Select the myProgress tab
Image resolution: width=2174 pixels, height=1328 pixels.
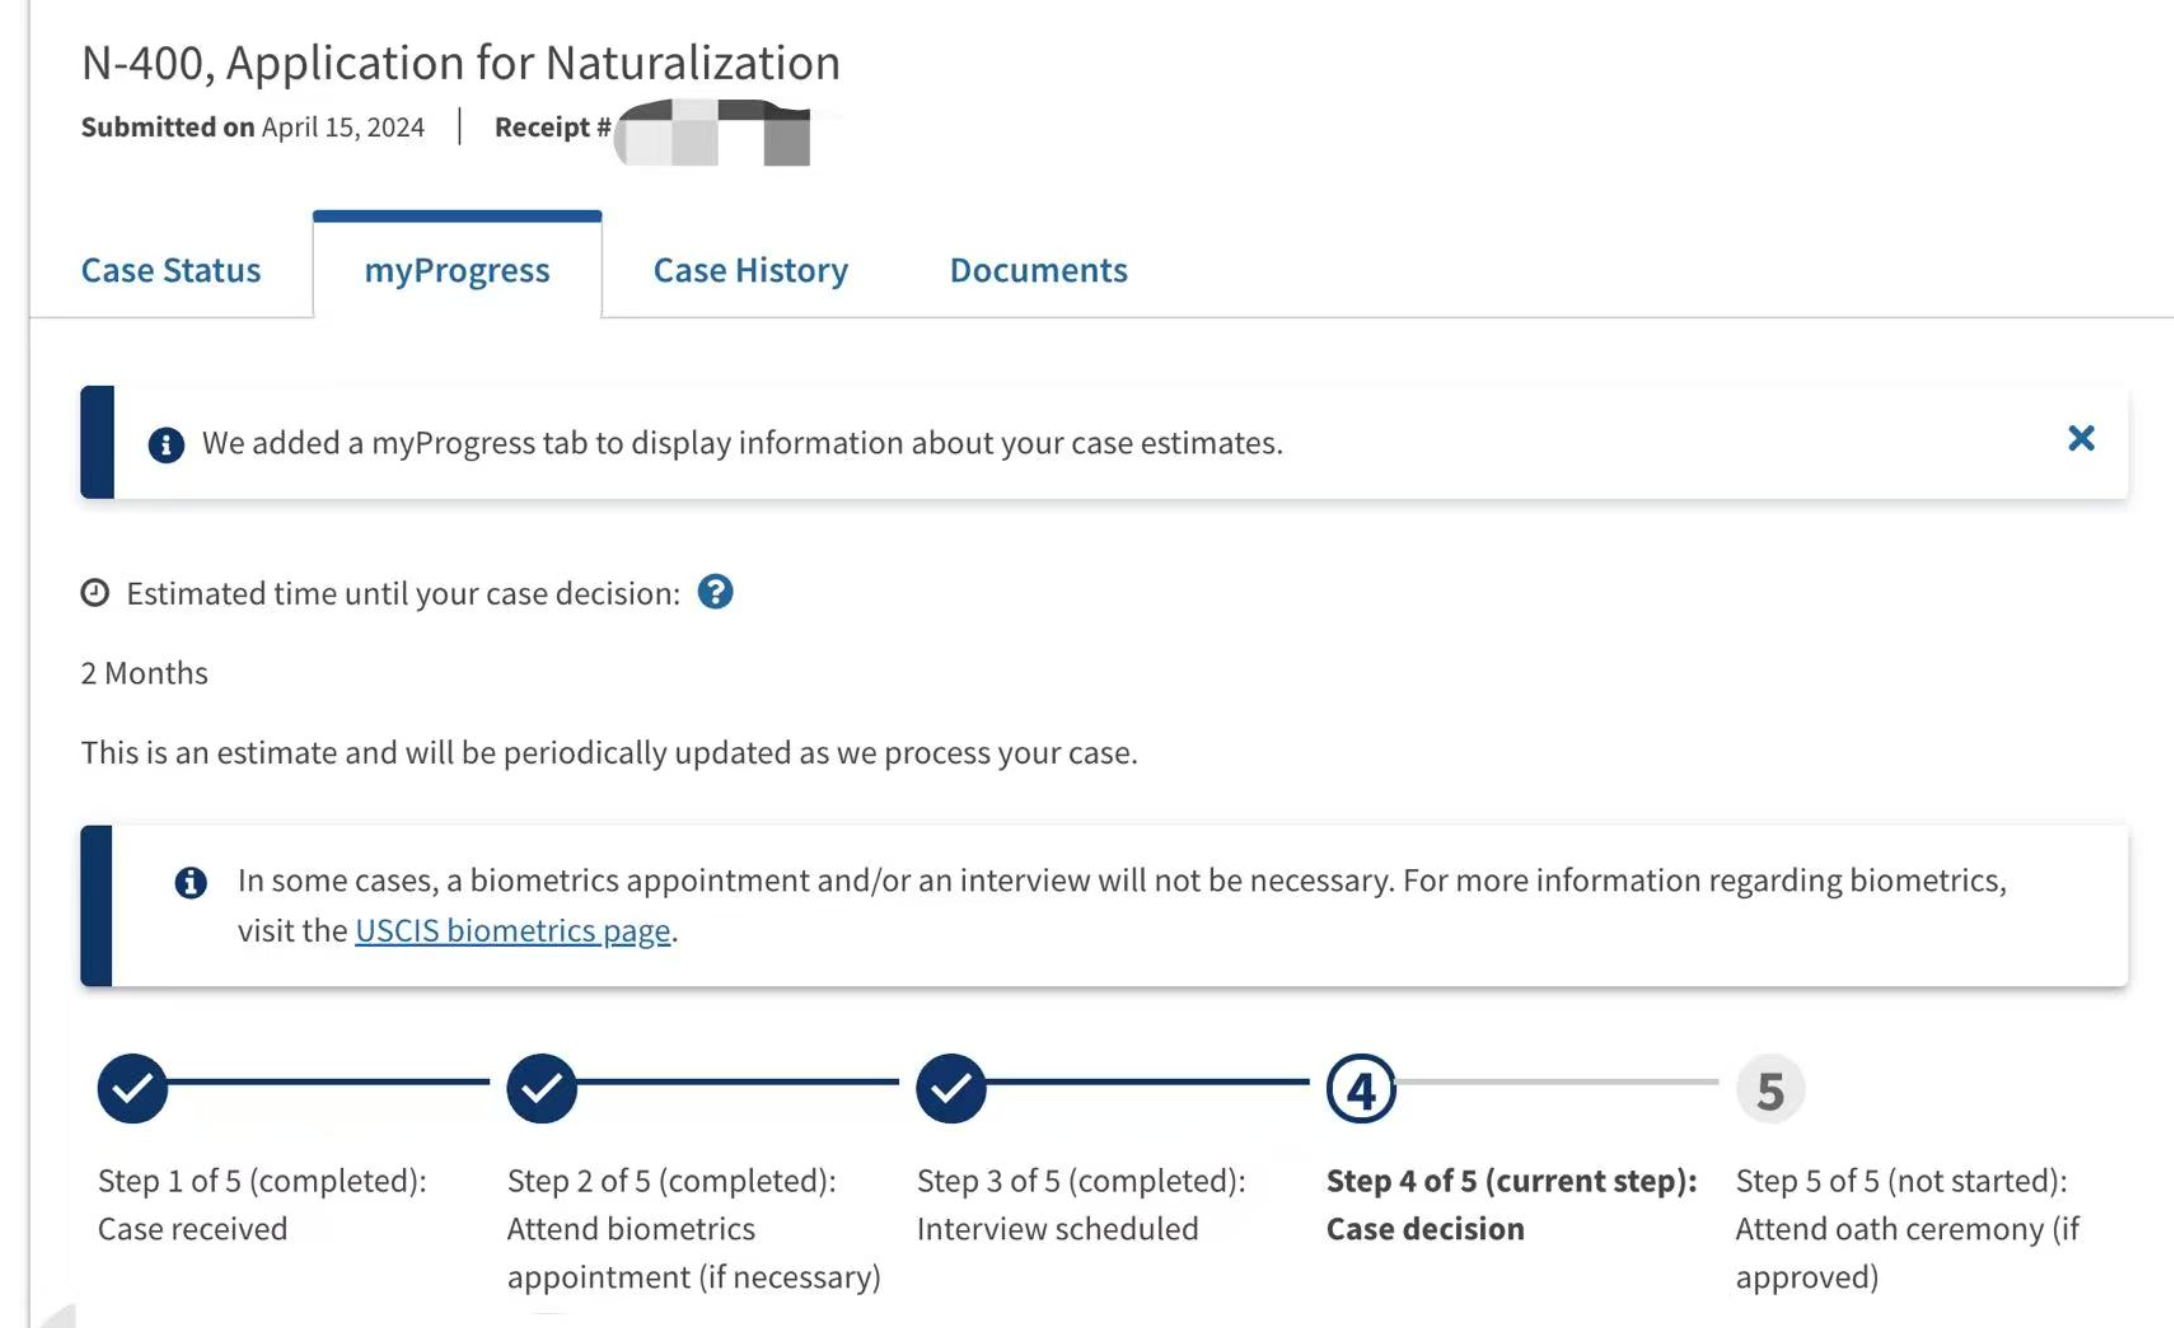(x=457, y=270)
